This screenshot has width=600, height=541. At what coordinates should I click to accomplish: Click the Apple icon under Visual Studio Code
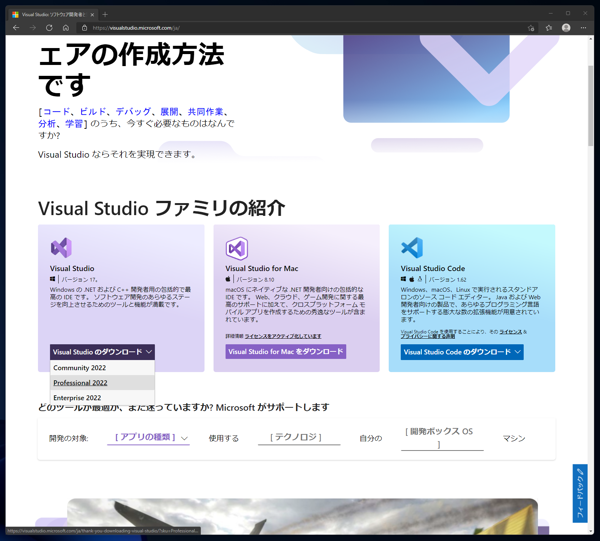[412, 279]
